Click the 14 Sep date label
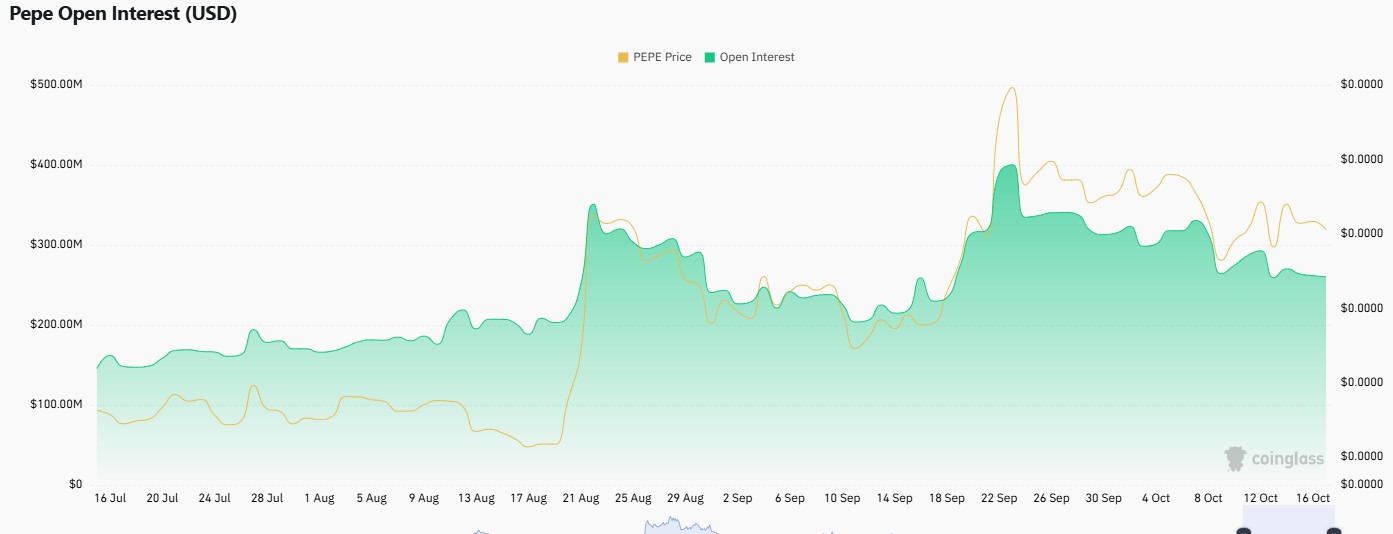Screen dimensions: 1393x534 point(894,498)
